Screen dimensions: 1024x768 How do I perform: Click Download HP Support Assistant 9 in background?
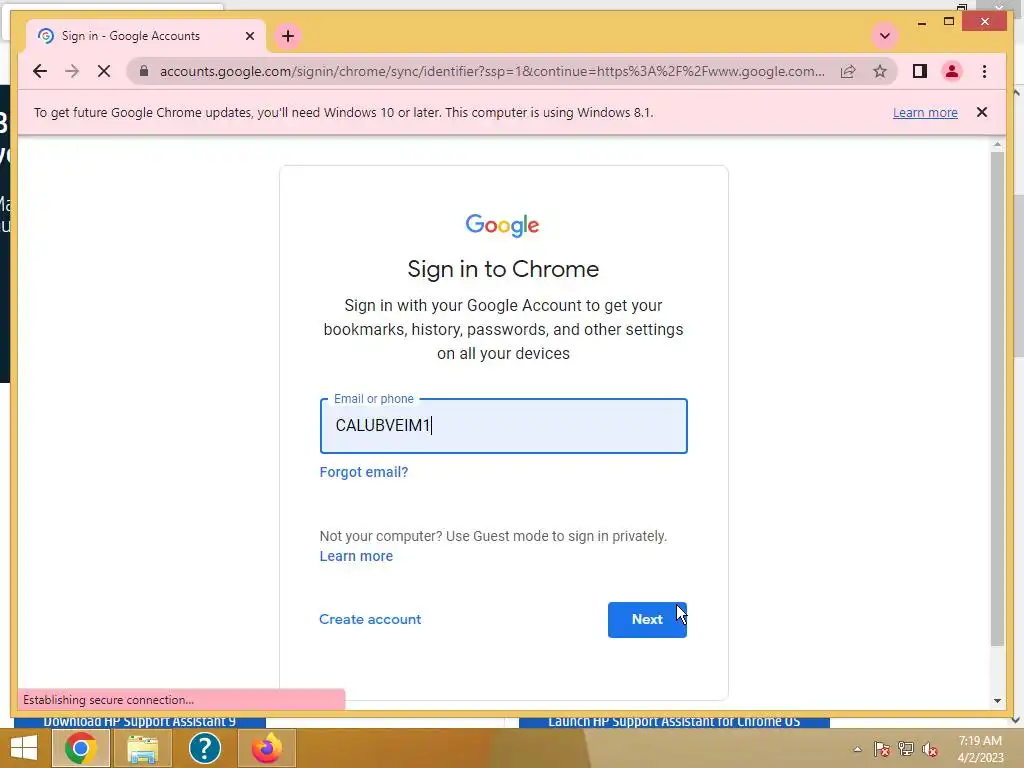[140, 722]
